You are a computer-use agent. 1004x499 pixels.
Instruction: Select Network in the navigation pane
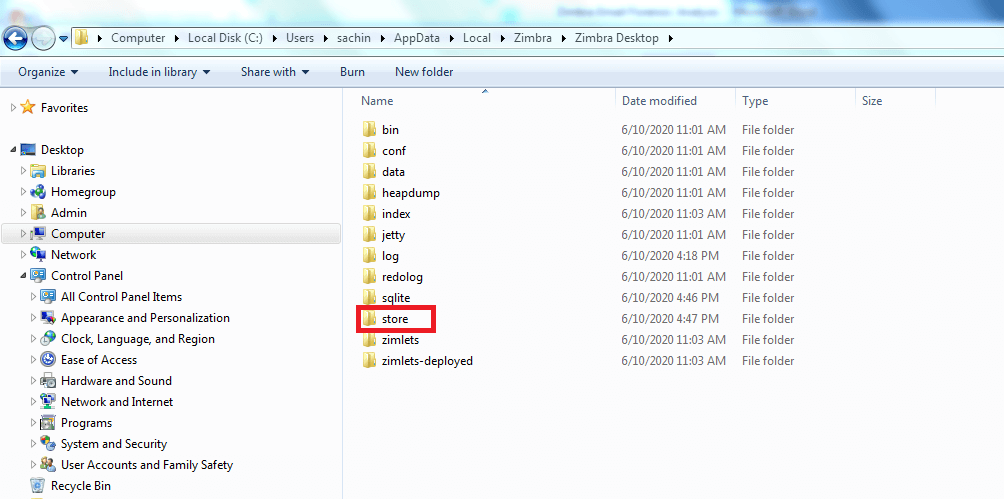coord(74,255)
